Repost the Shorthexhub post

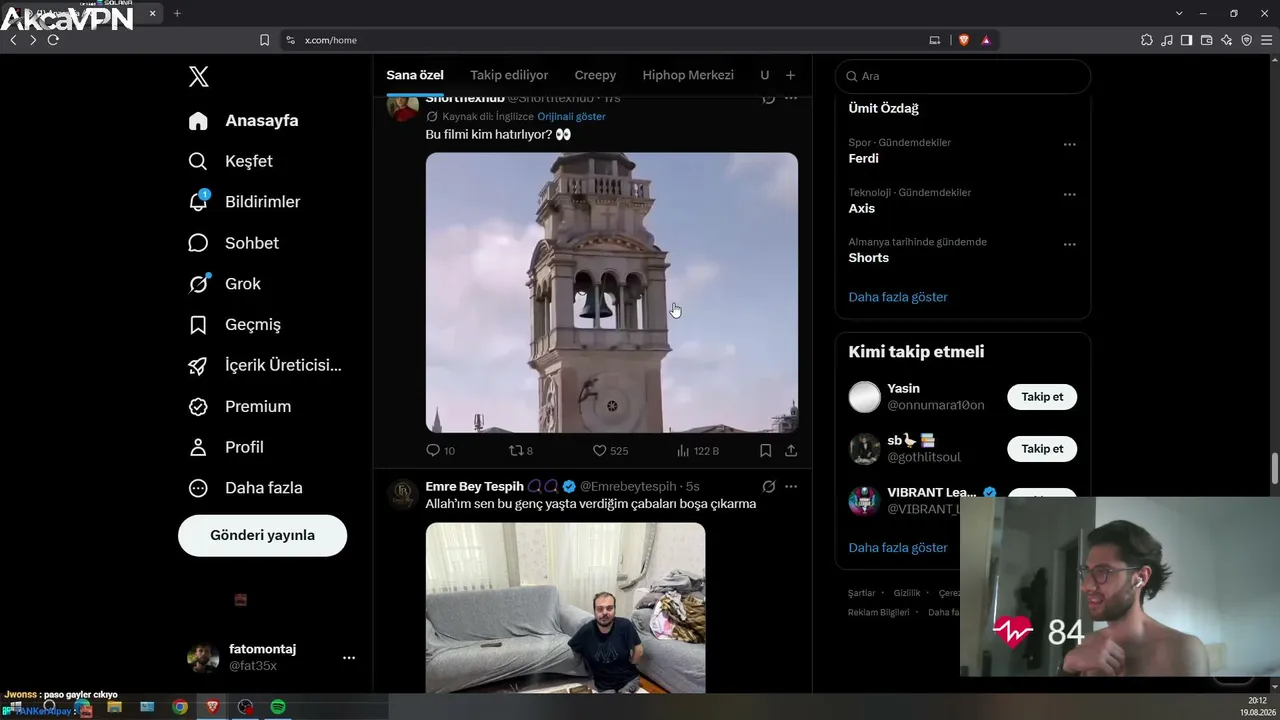tap(521, 451)
